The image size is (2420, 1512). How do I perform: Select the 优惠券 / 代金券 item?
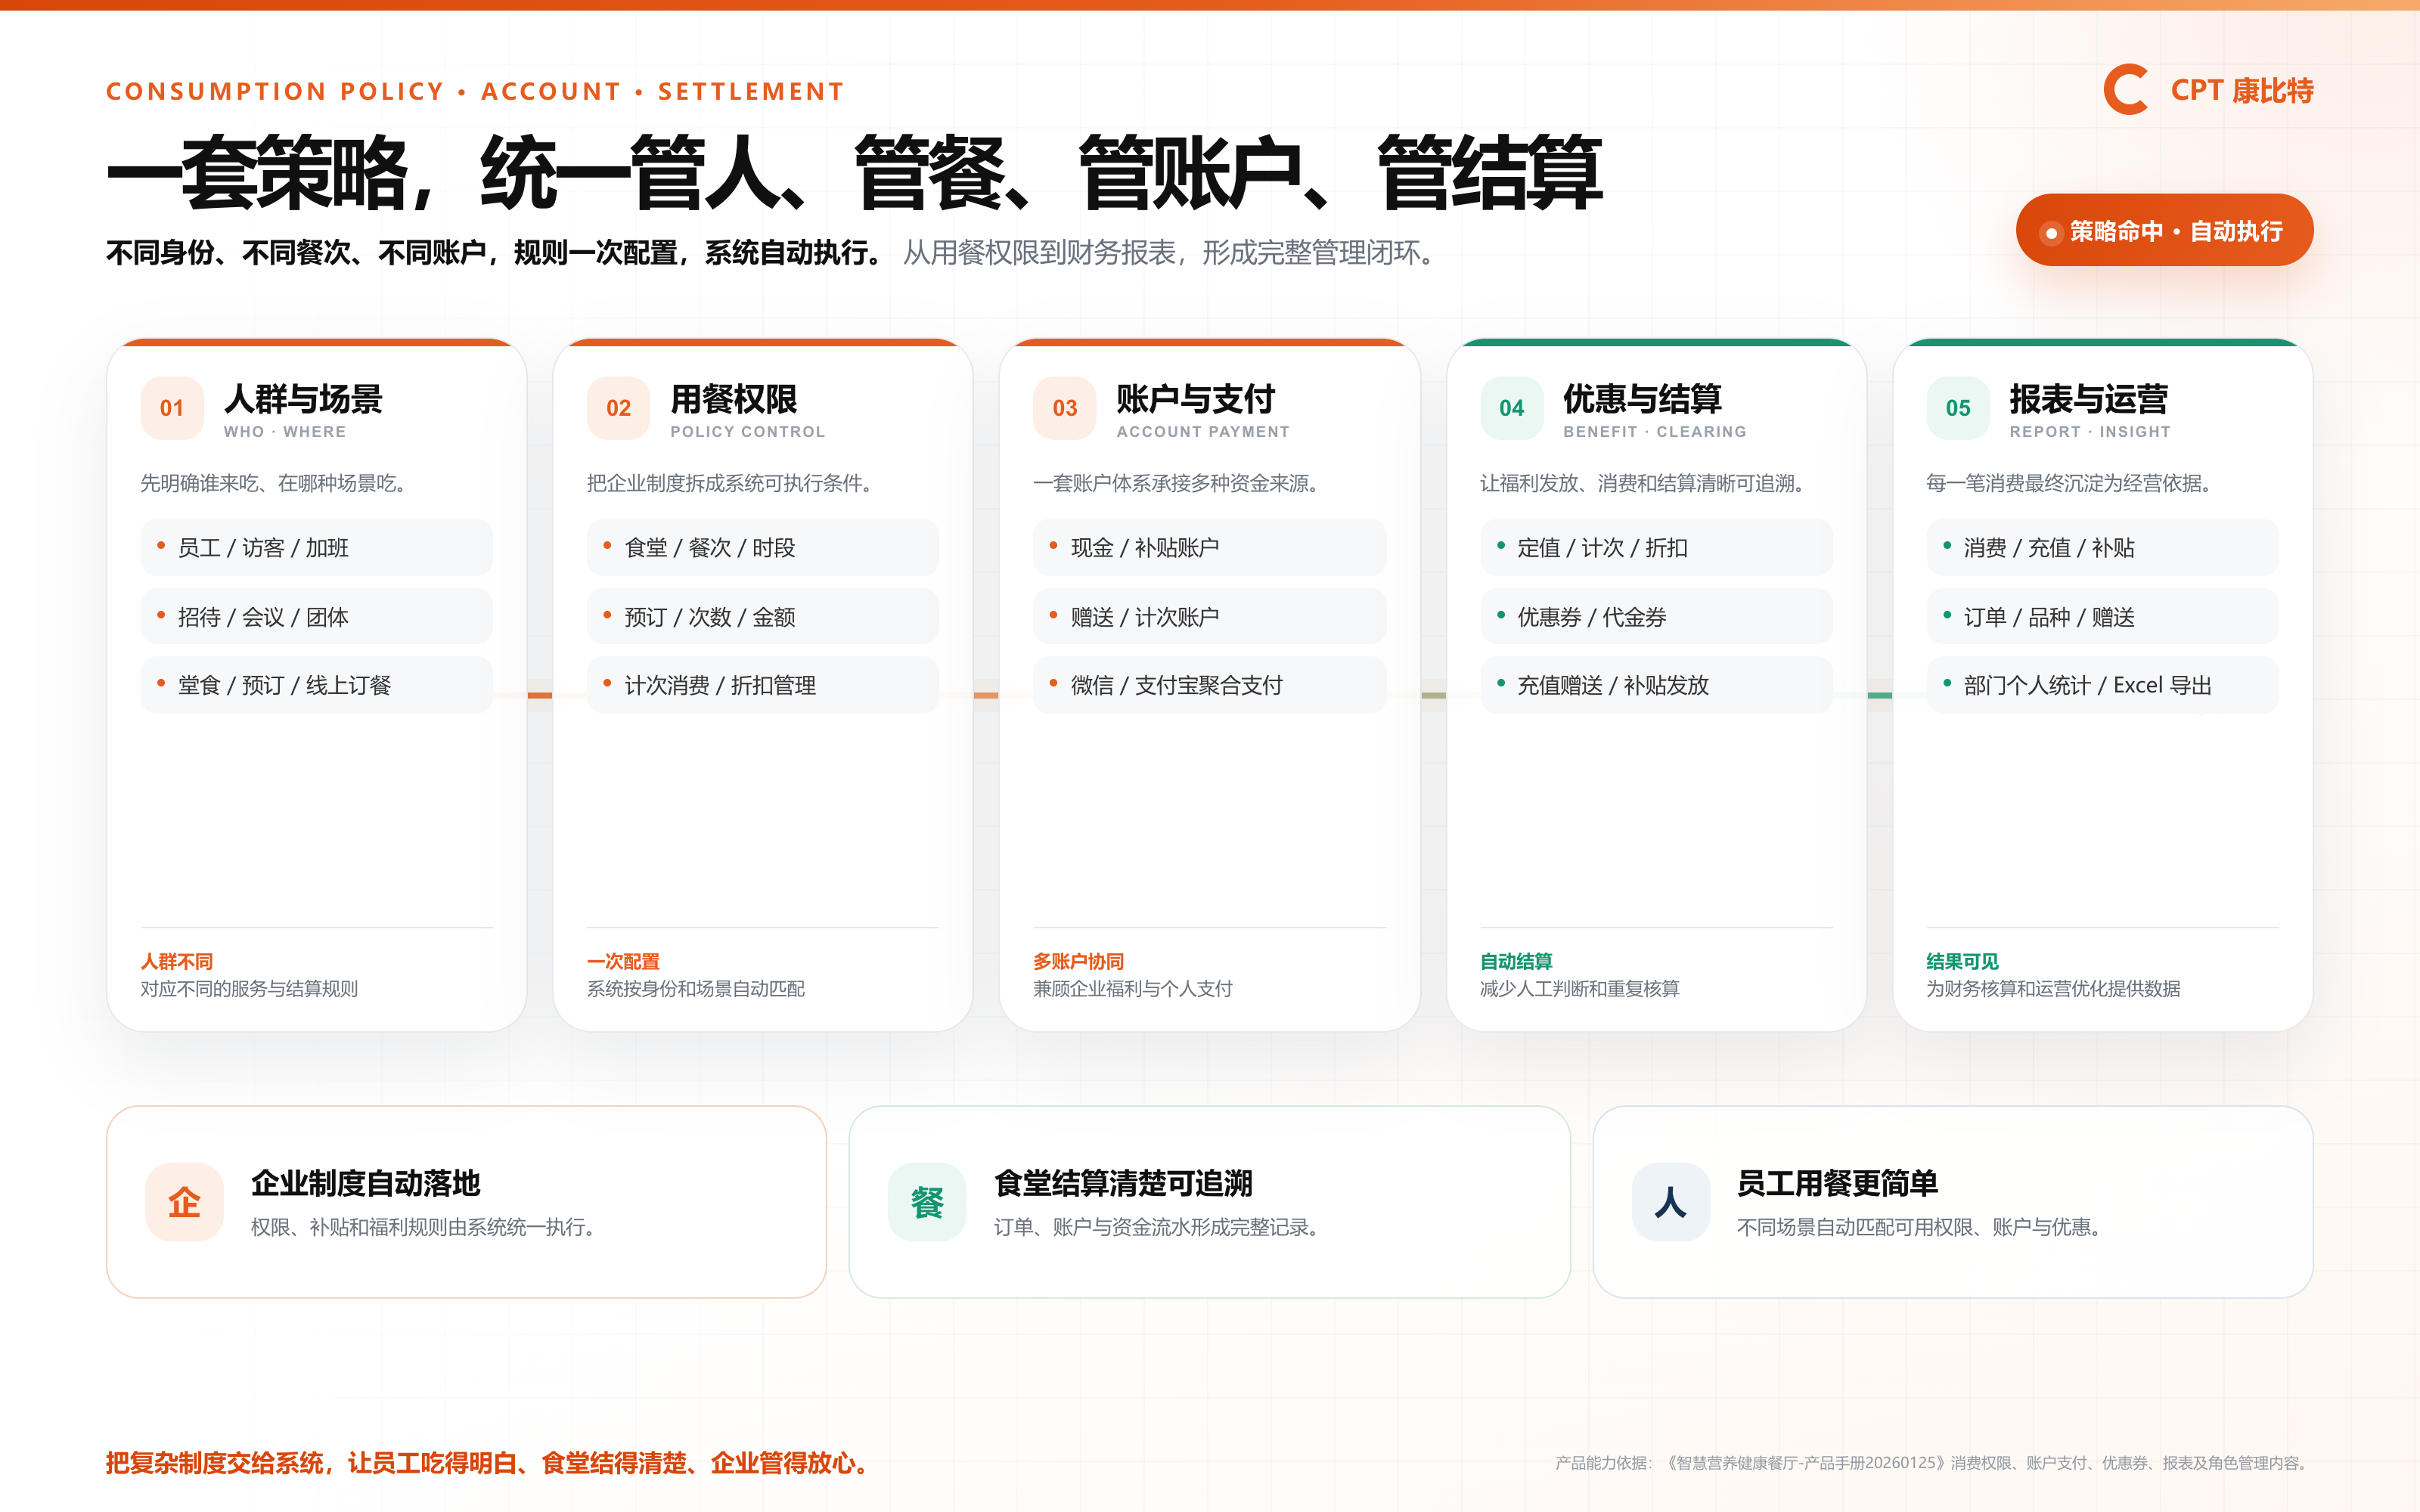pos(1656,616)
